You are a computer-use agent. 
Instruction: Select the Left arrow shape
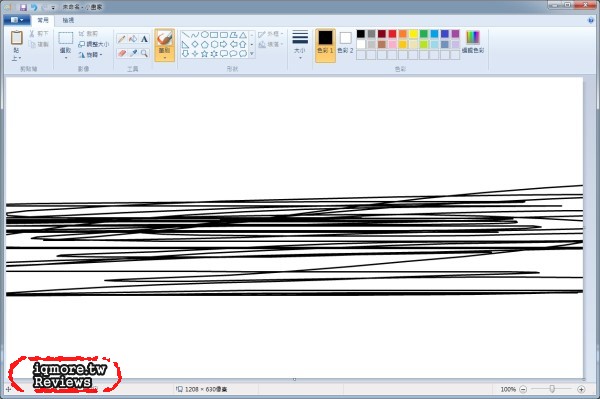pyautogui.click(x=233, y=44)
